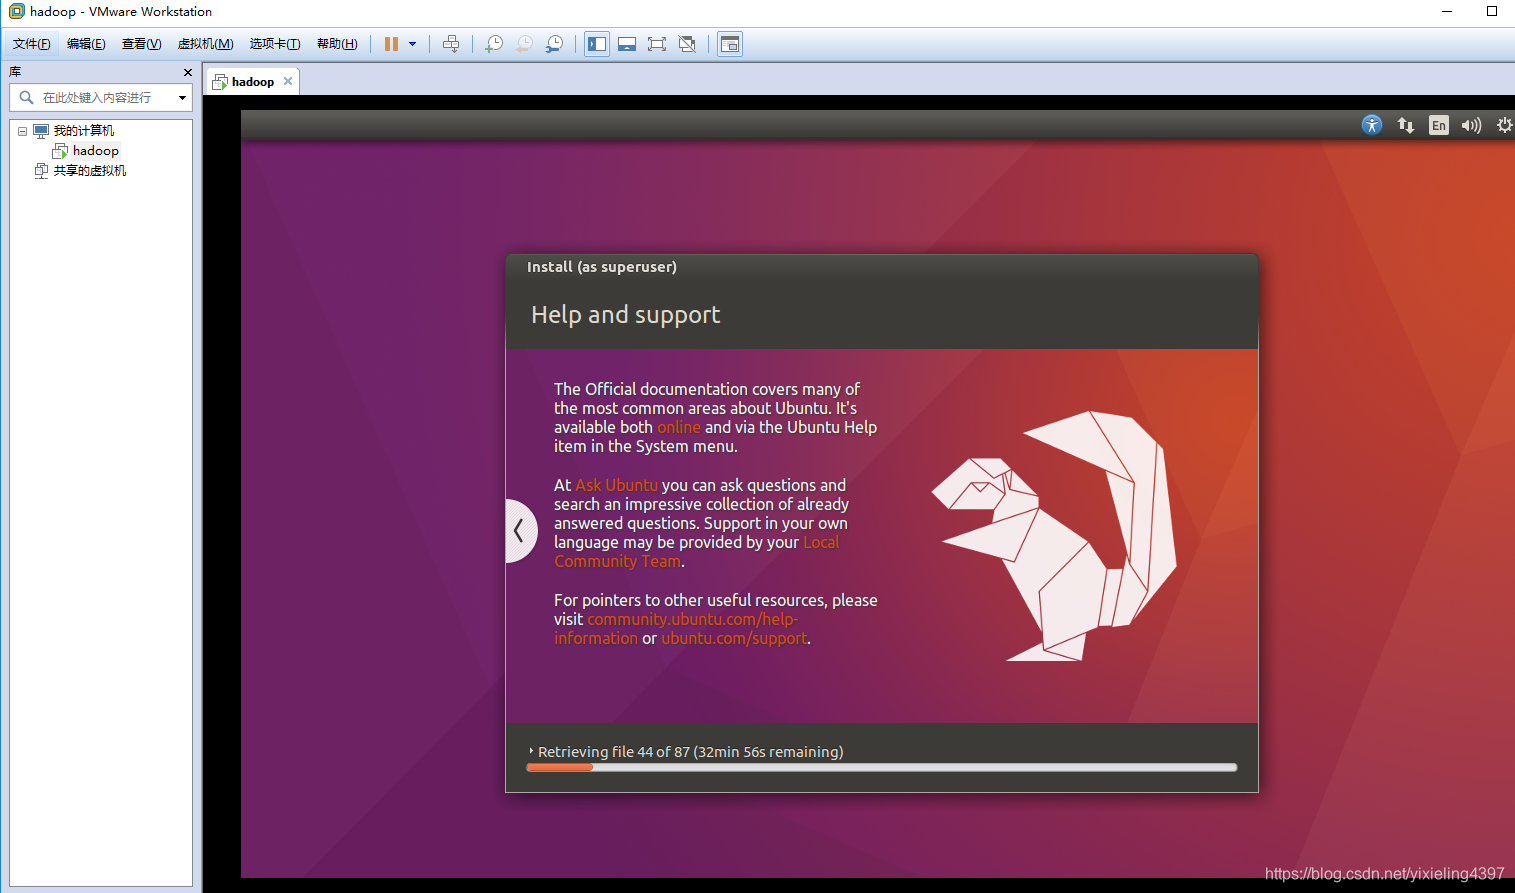Select the hadoop VM in the library
Viewport: 1515px width, 893px height.
coord(95,151)
